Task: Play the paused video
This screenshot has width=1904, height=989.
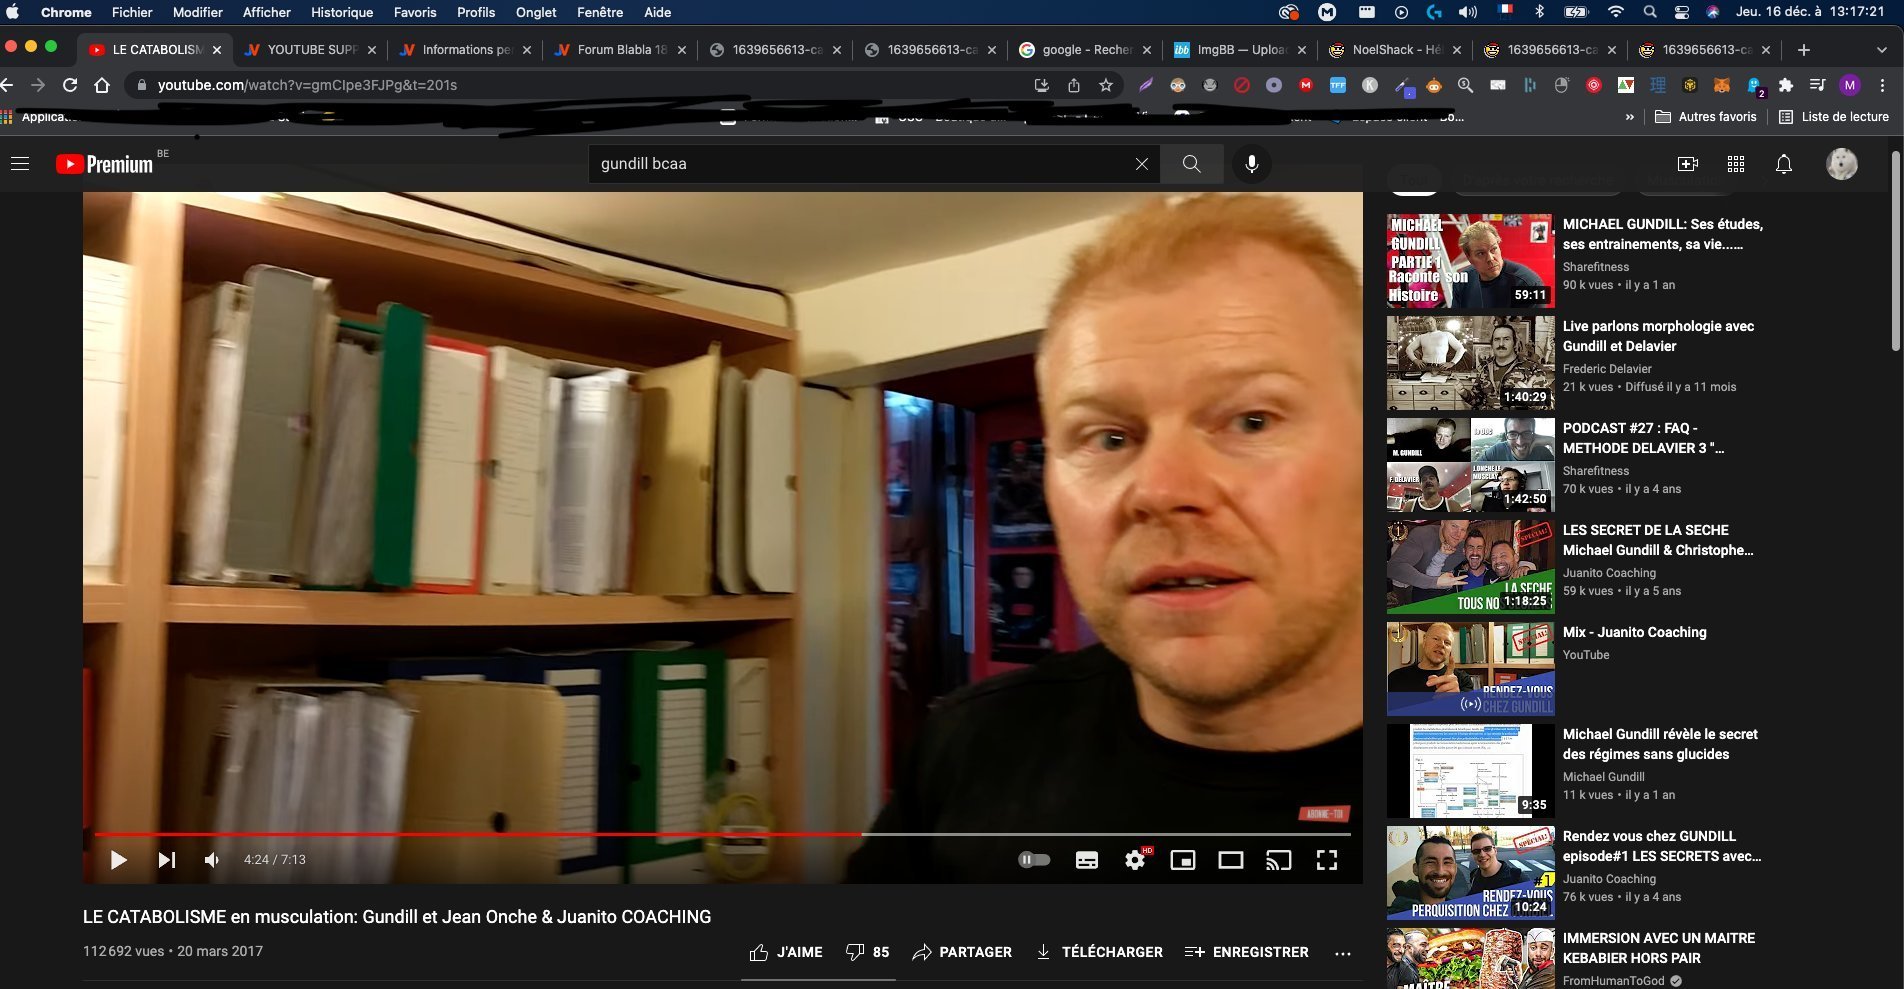Action: [118, 860]
